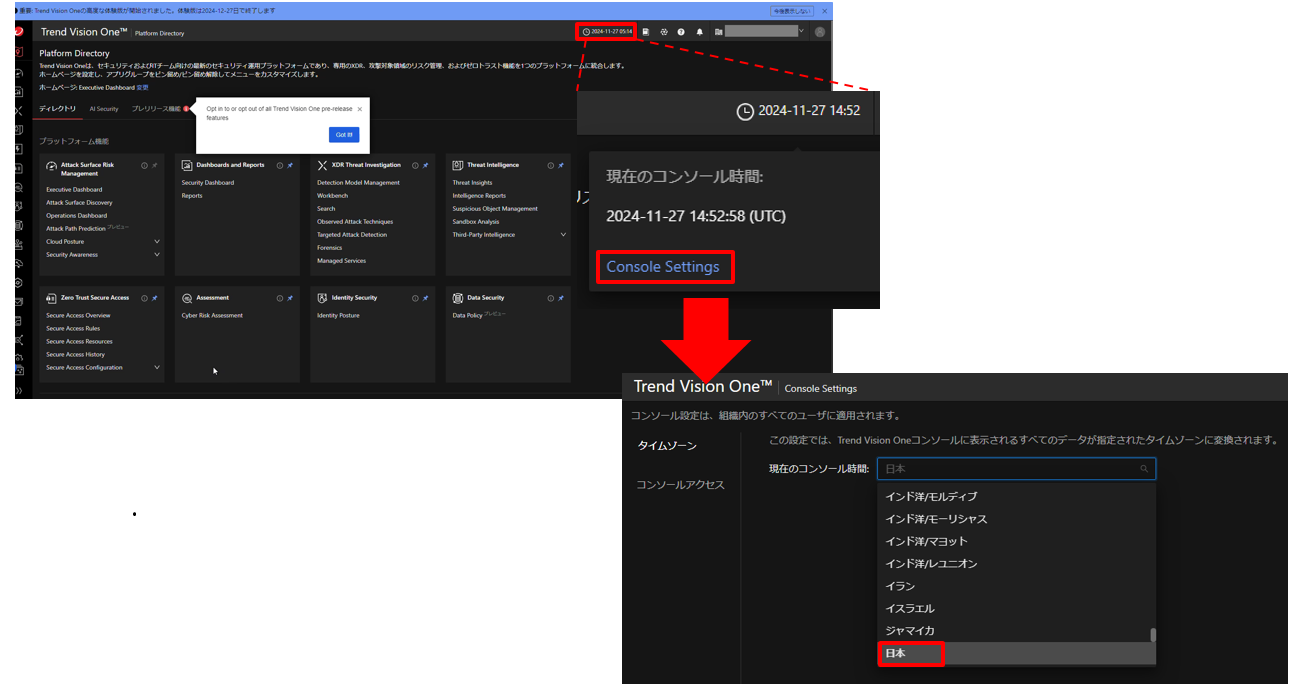
Task: Show info for Identity Security
Action: tap(414, 298)
